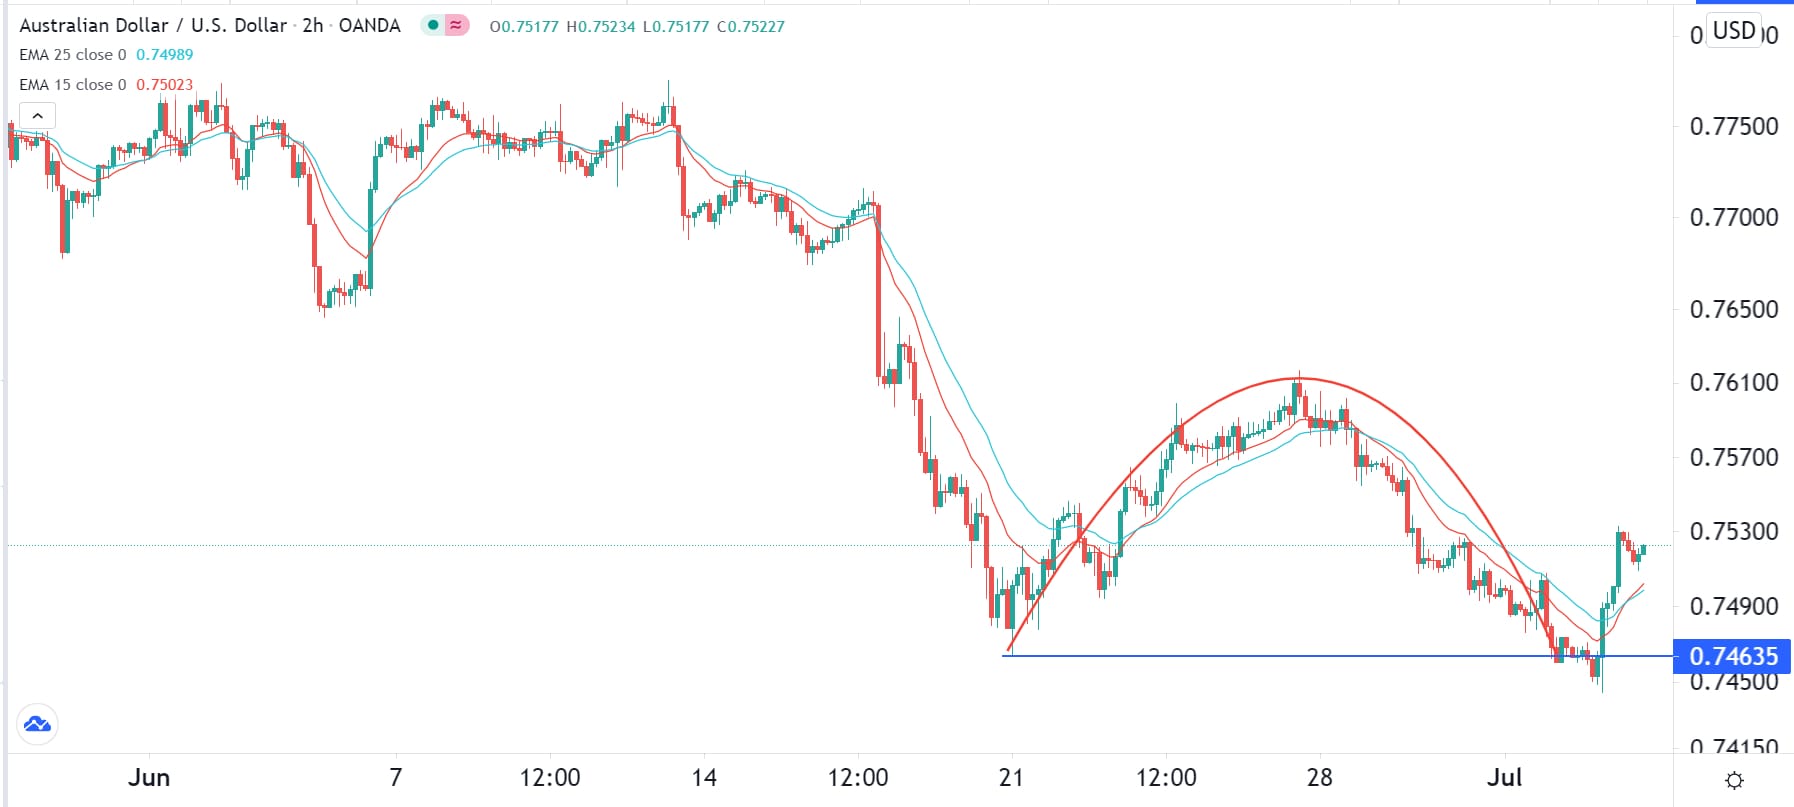
Task: Select the EMA 25 close indicator legend
Action: tap(73, 55)
